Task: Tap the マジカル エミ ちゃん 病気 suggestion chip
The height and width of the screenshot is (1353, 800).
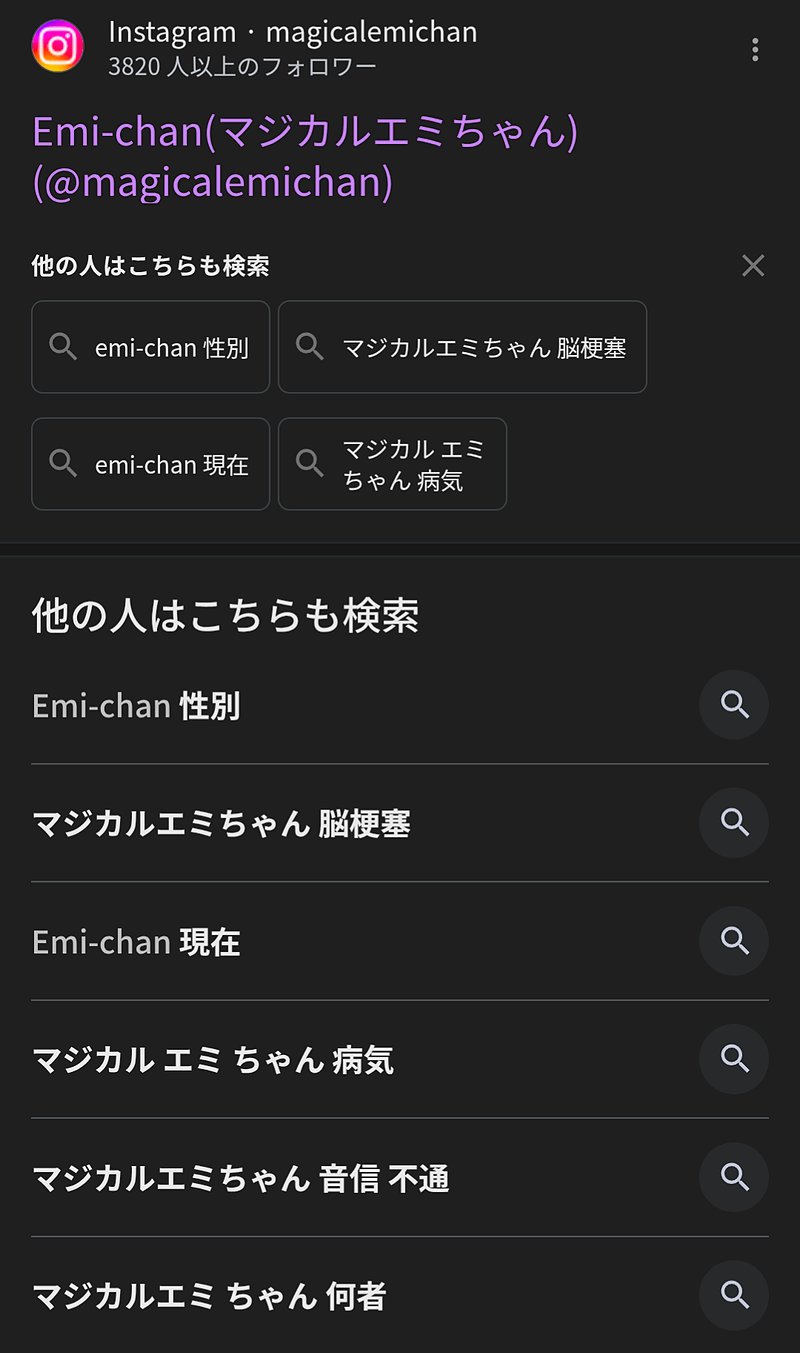Action: tap(392, 464)
